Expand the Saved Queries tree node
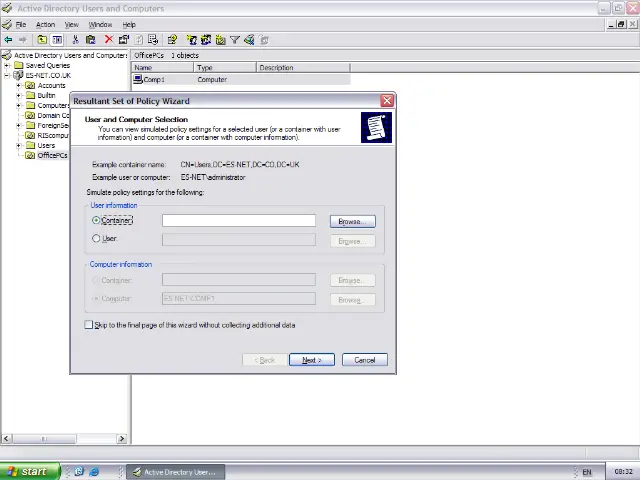Image resolution: width=640 pixels, height=480 pixels. [x=7, y=65]
